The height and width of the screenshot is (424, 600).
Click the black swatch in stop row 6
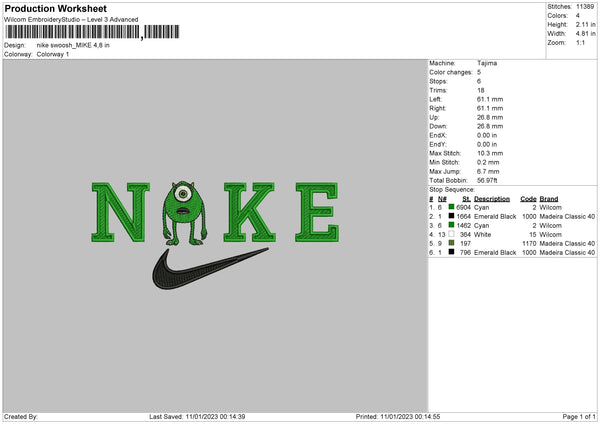[452, 252]
